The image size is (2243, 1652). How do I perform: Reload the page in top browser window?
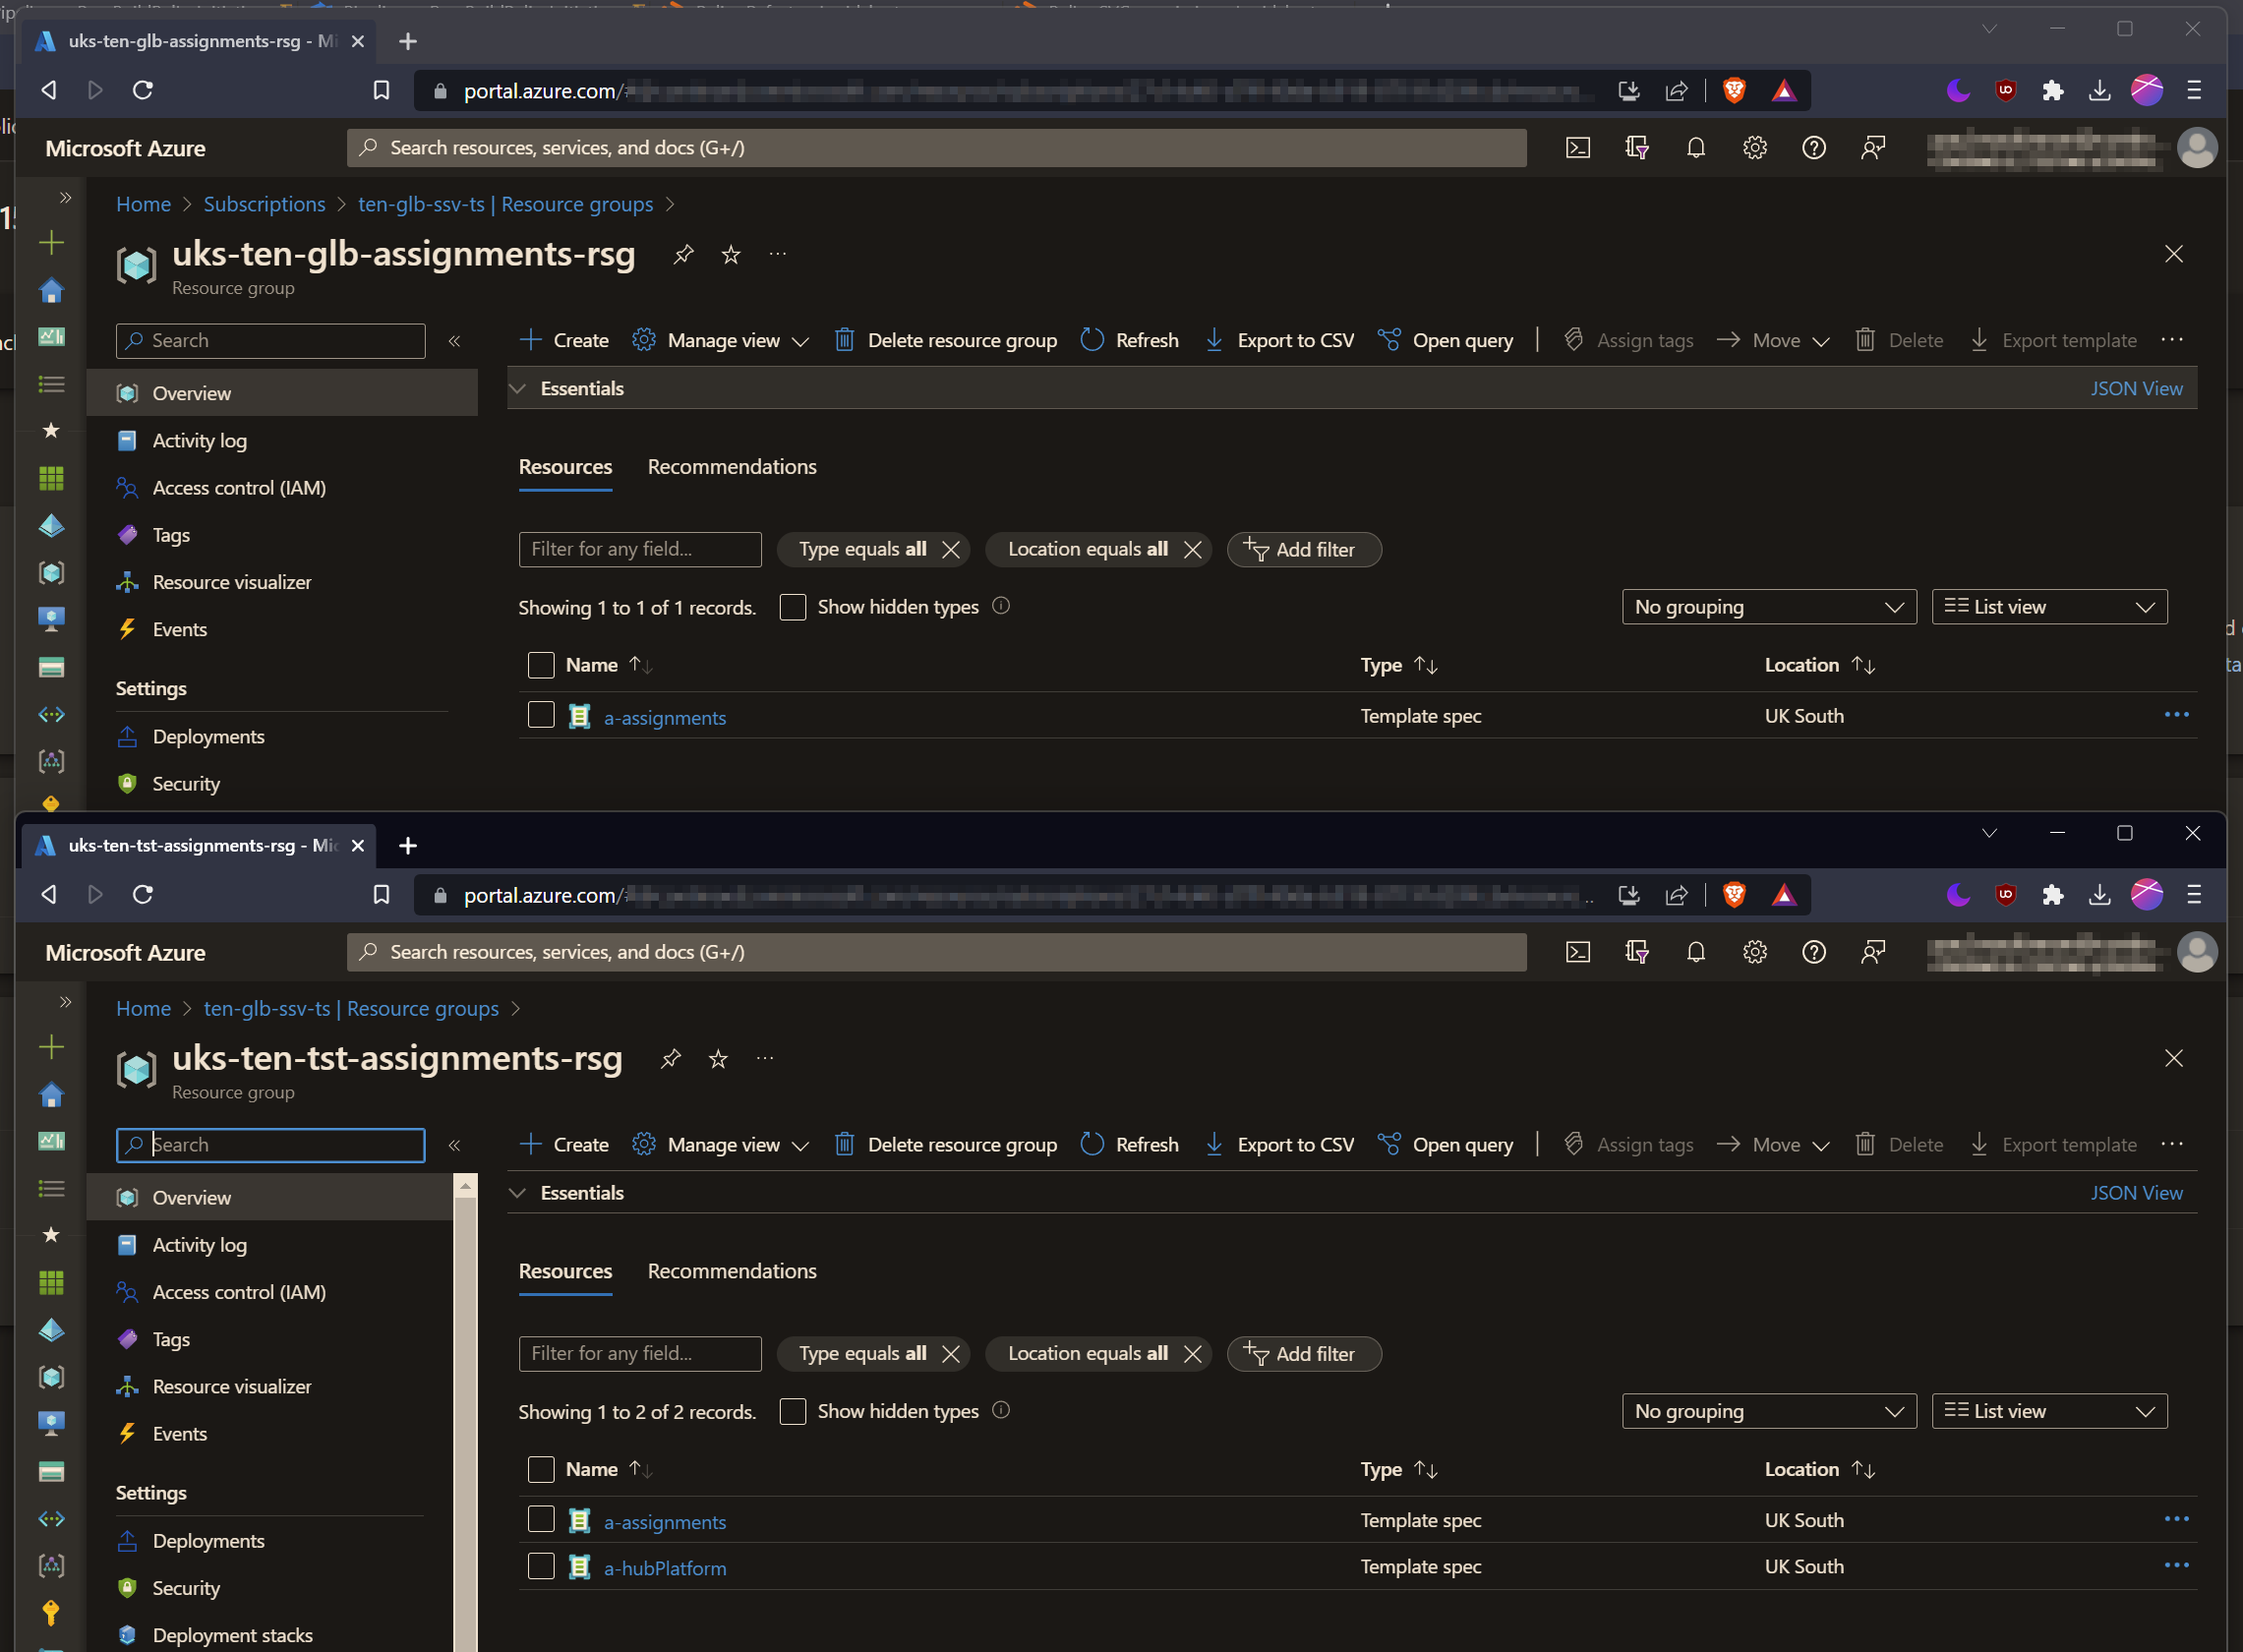tap(143, 90)
